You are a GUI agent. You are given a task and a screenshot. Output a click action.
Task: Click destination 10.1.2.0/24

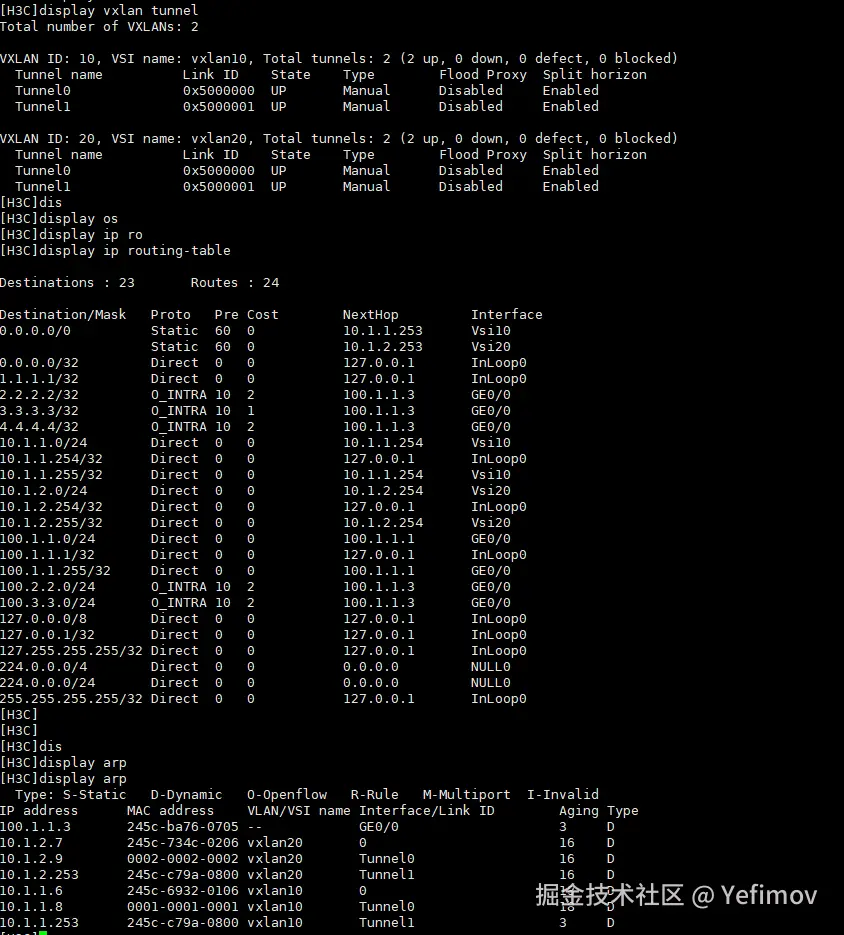tap(44, 491)
